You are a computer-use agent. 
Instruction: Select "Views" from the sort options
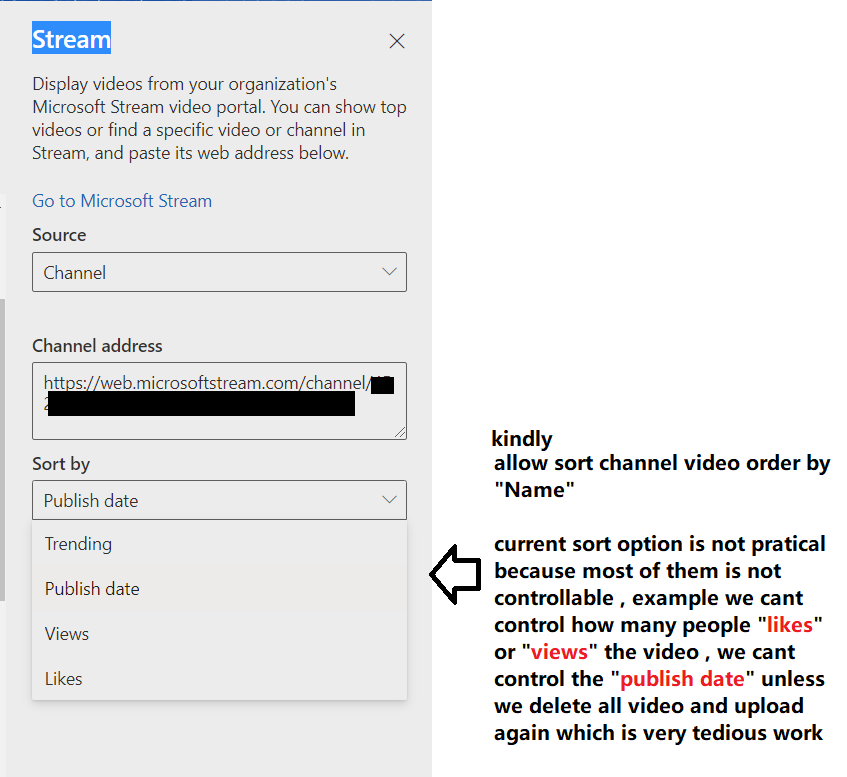coord(66,633)
